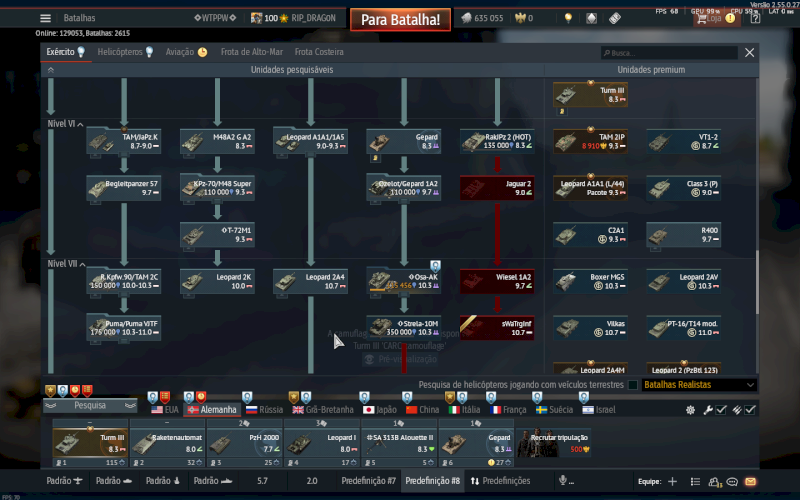The width and height of the screenshot is (800, 500).
Task: Open the Aviação tab
Action: coord(186,52)
